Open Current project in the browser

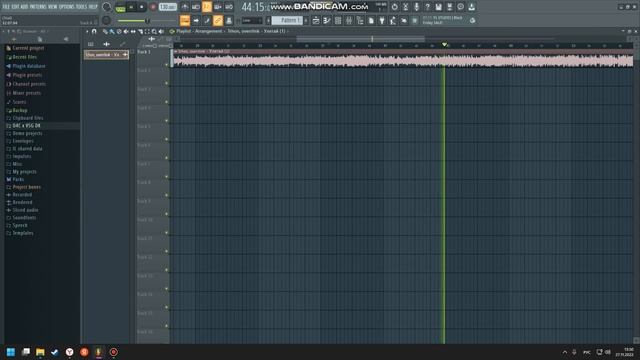(25, 48)
